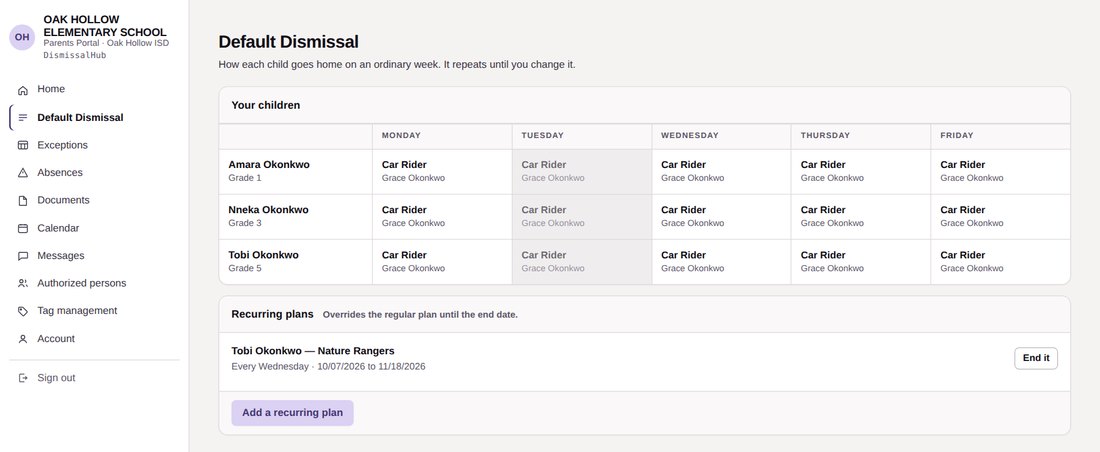
Task: Sign out of the parents portal
Action: click(94, 378)
